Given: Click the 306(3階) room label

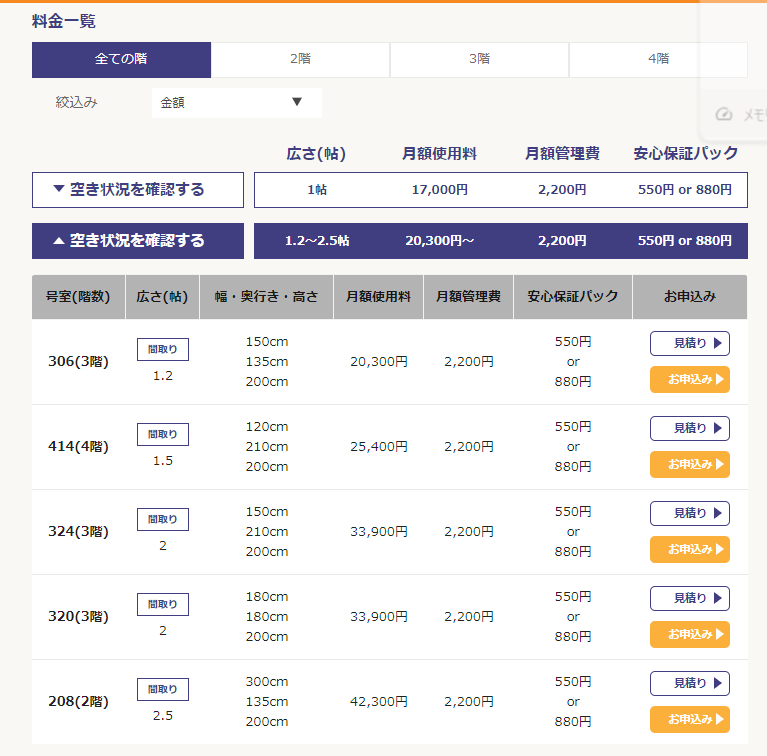Looking at the screenshot, I should [78, 362].
